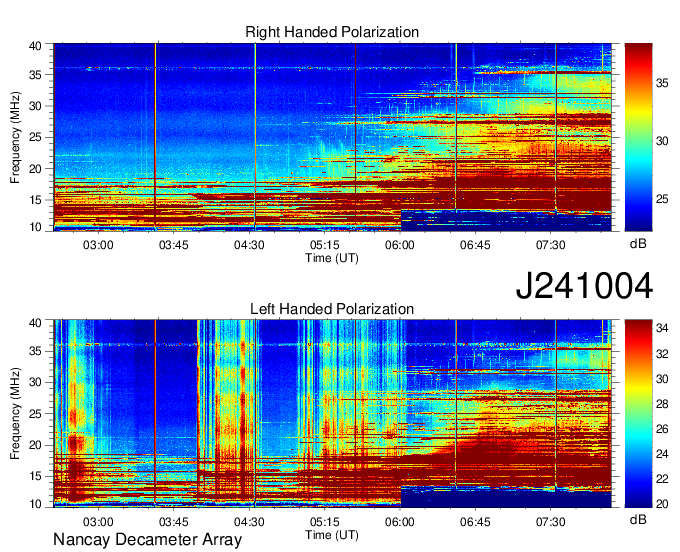The image size is (680, 552).
Task: Click 06:00 time tick on Right Handed plot
Action: (400, 245)
